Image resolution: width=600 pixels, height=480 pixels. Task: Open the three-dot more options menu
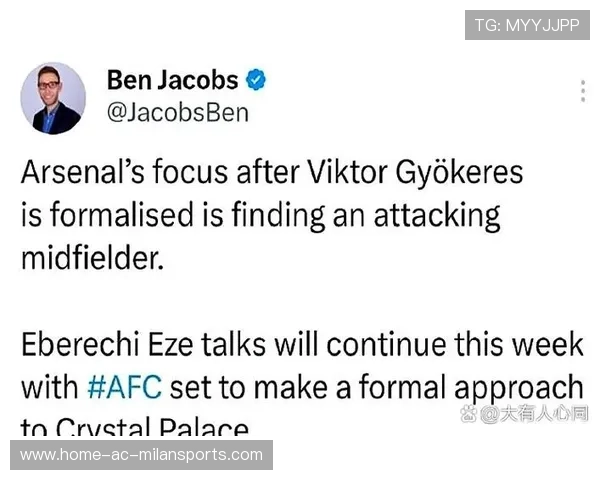[x=583, y=91]
